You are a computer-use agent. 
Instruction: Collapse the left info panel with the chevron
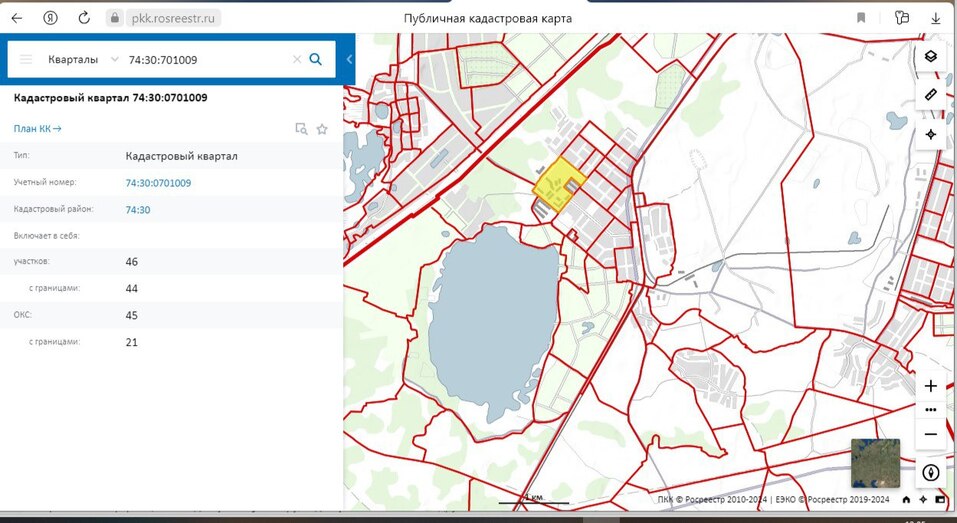[349, 60]
